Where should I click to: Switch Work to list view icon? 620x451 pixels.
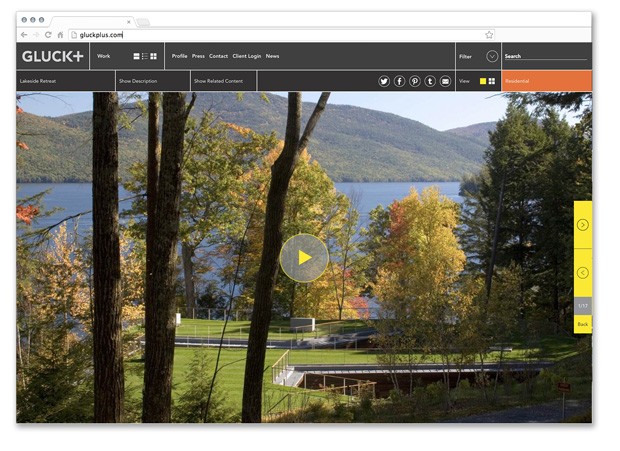(x=145, y=57)
